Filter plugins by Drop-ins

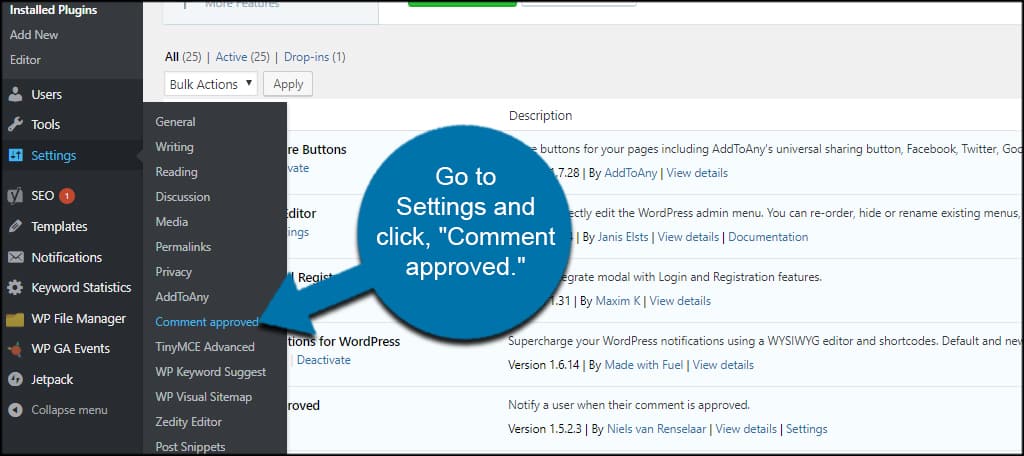(307, 57)
